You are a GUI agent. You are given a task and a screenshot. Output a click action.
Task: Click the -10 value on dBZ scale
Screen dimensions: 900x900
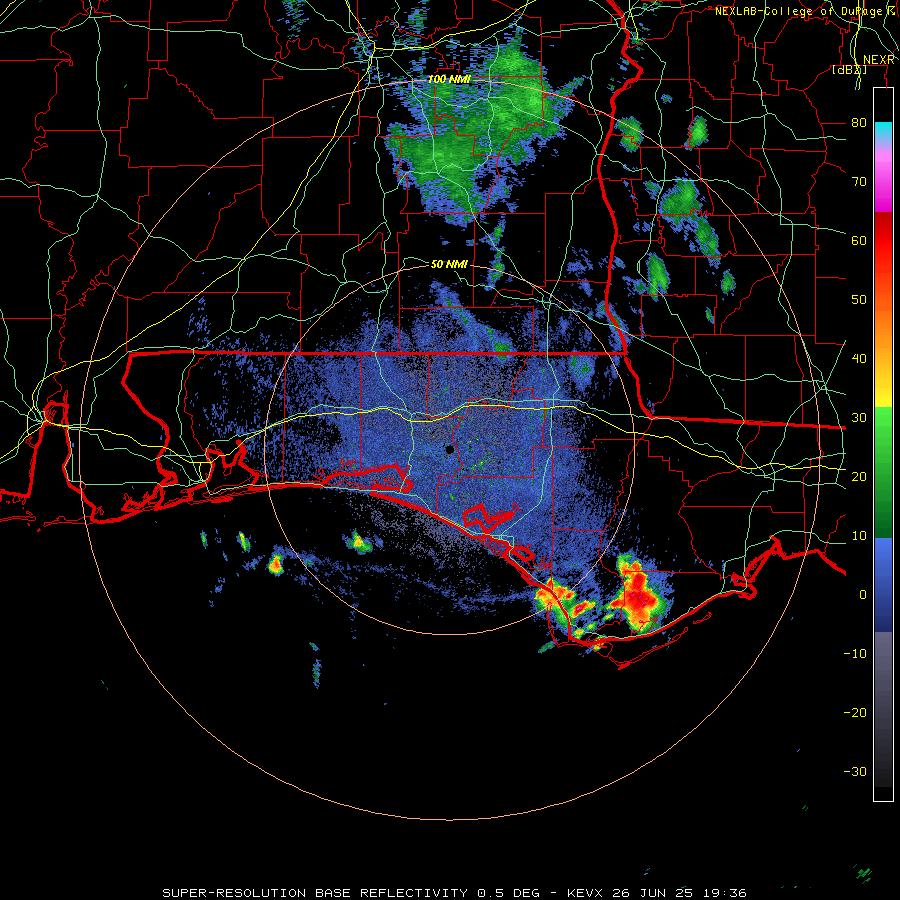[855, 654]
